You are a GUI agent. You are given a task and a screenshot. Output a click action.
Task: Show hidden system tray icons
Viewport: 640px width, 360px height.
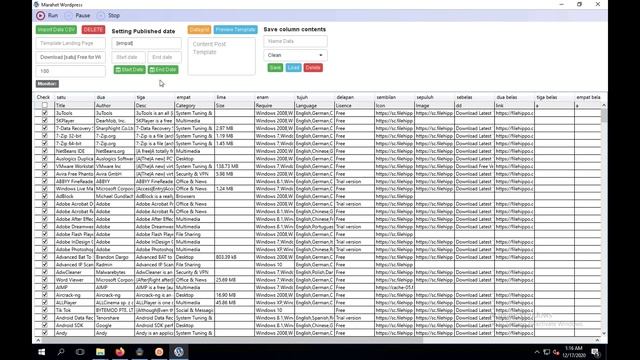537,352
